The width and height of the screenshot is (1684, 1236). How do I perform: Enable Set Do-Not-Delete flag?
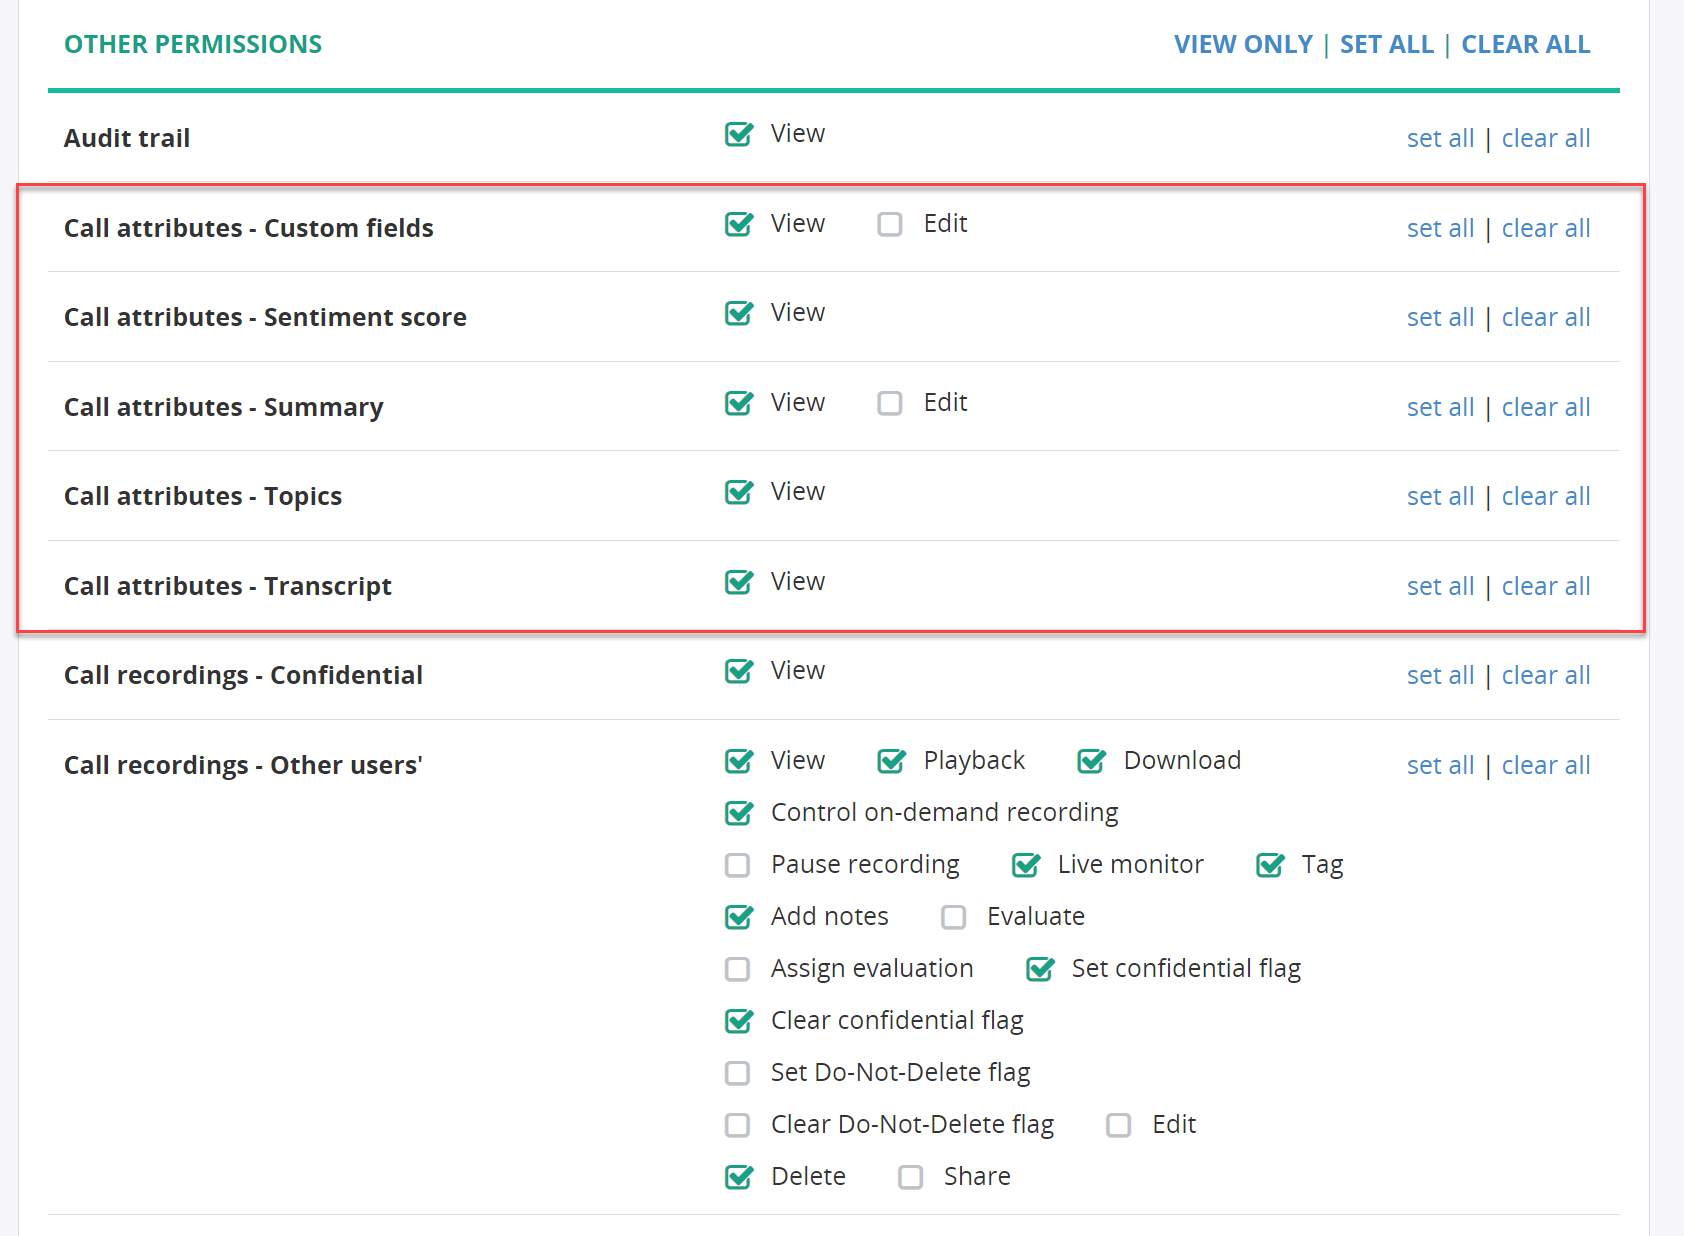pyautogui.click(x=737, y=1073)
